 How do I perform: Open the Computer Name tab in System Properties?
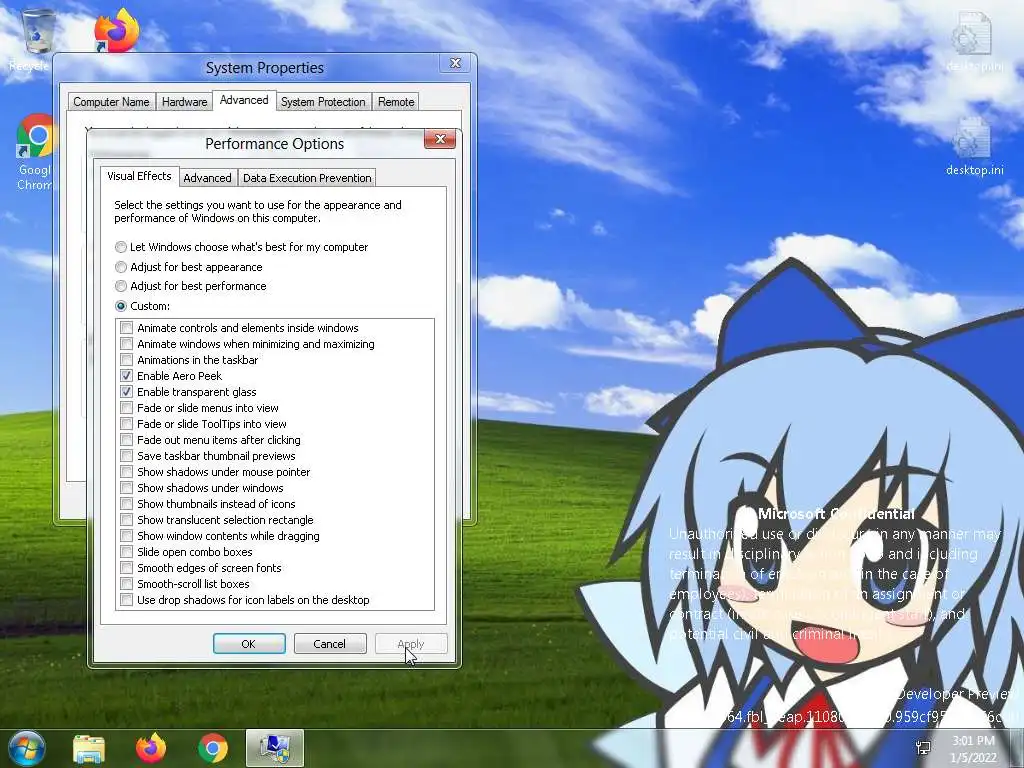click(111, 102)
